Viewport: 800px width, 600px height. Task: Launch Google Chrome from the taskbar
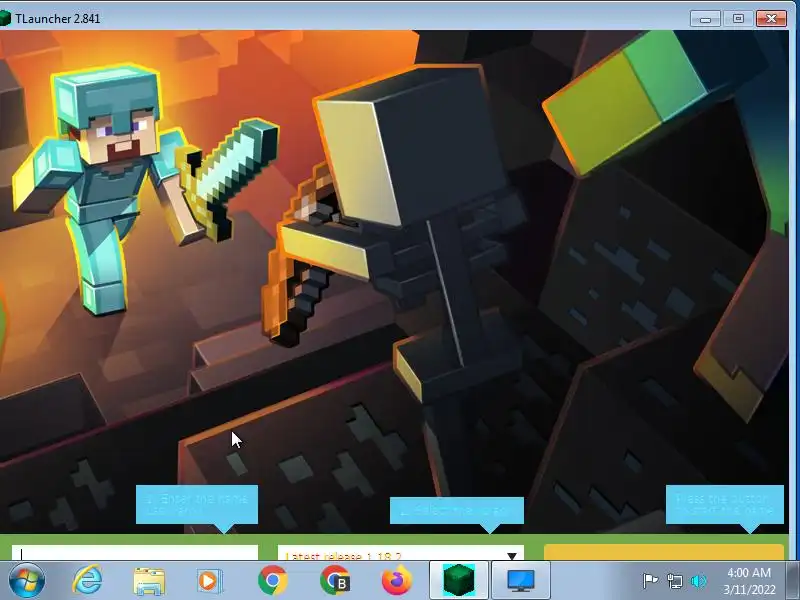[272, 581]
